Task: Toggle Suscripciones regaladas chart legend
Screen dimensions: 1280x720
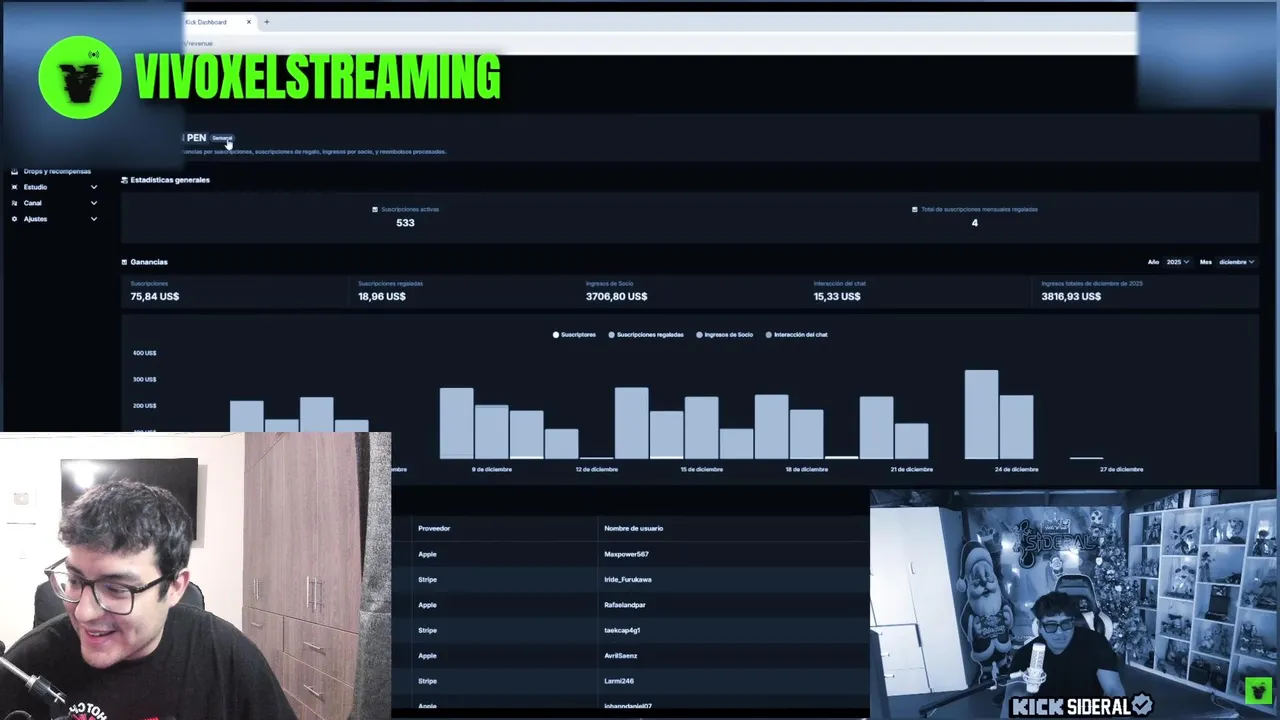Action: [646, 335]
